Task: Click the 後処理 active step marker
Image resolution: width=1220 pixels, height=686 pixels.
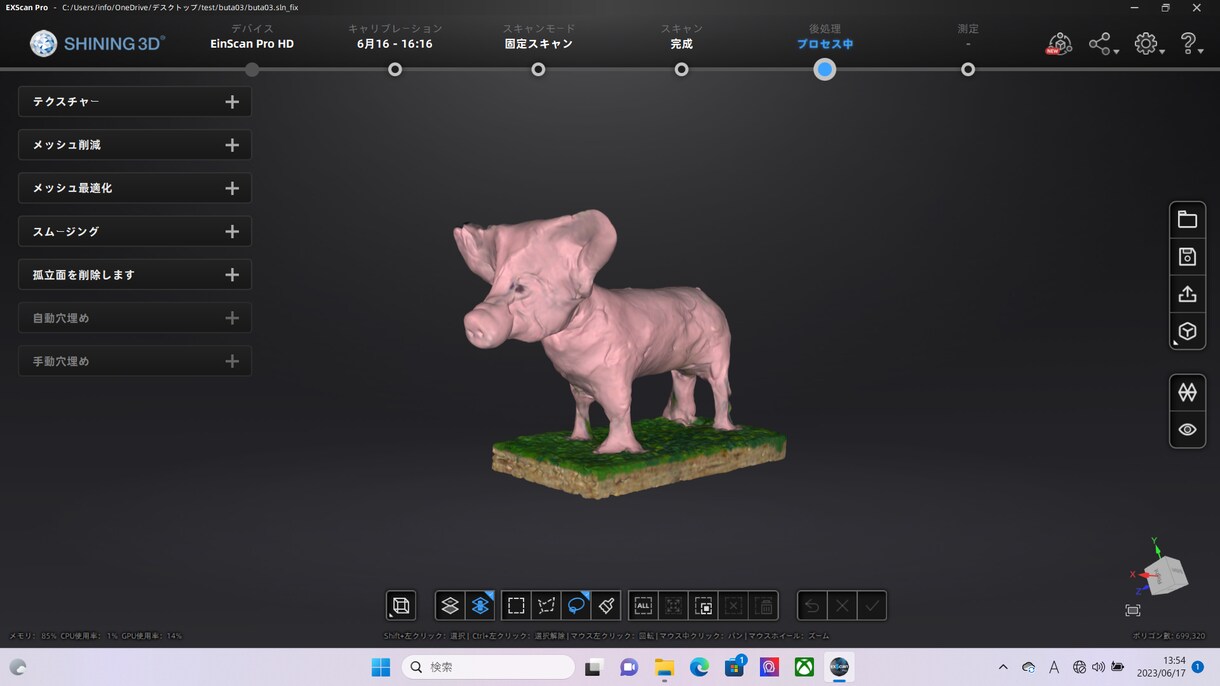Action: pos(824,69)
